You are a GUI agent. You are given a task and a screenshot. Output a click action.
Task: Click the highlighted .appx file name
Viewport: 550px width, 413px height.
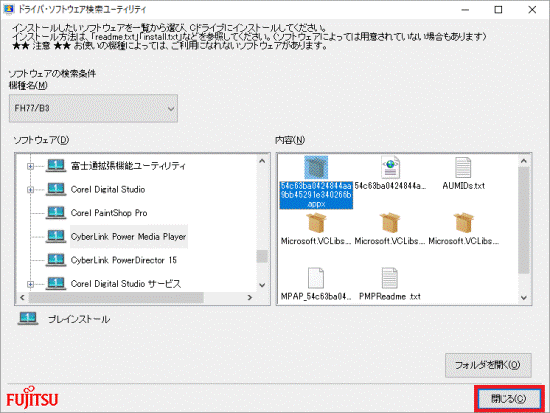(316, 195)
